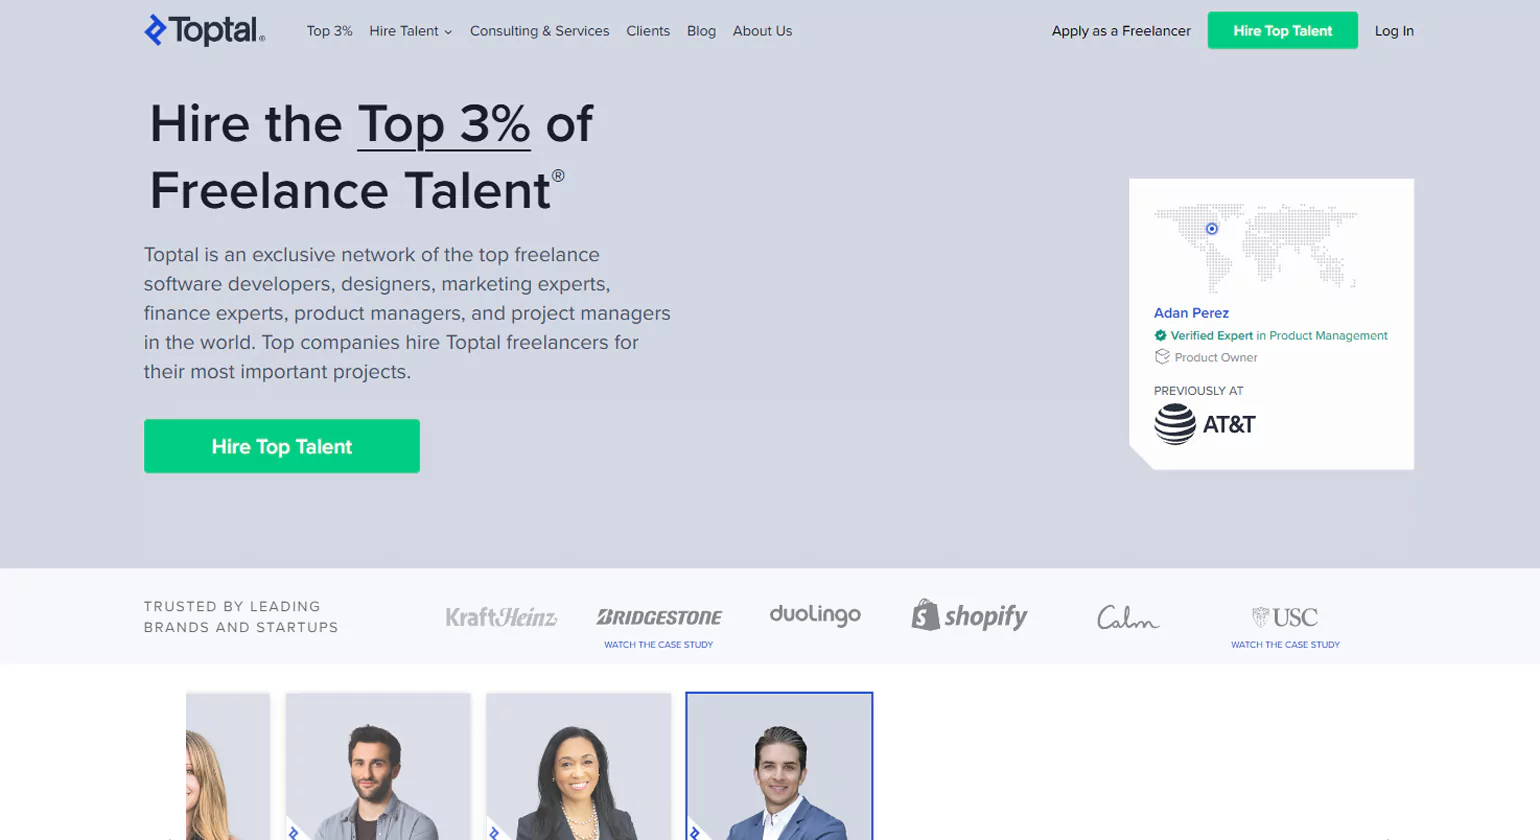1540x840 pixels.
Task: Click the Kraft Heinz logo
Action: [501, 618]
